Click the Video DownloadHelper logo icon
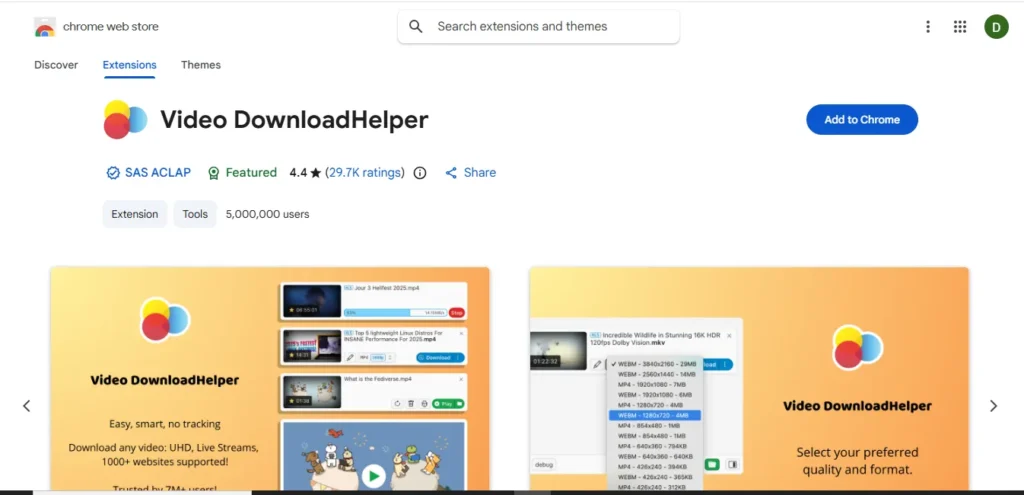Screen dimensions: 1024x495 pos(125,120)
